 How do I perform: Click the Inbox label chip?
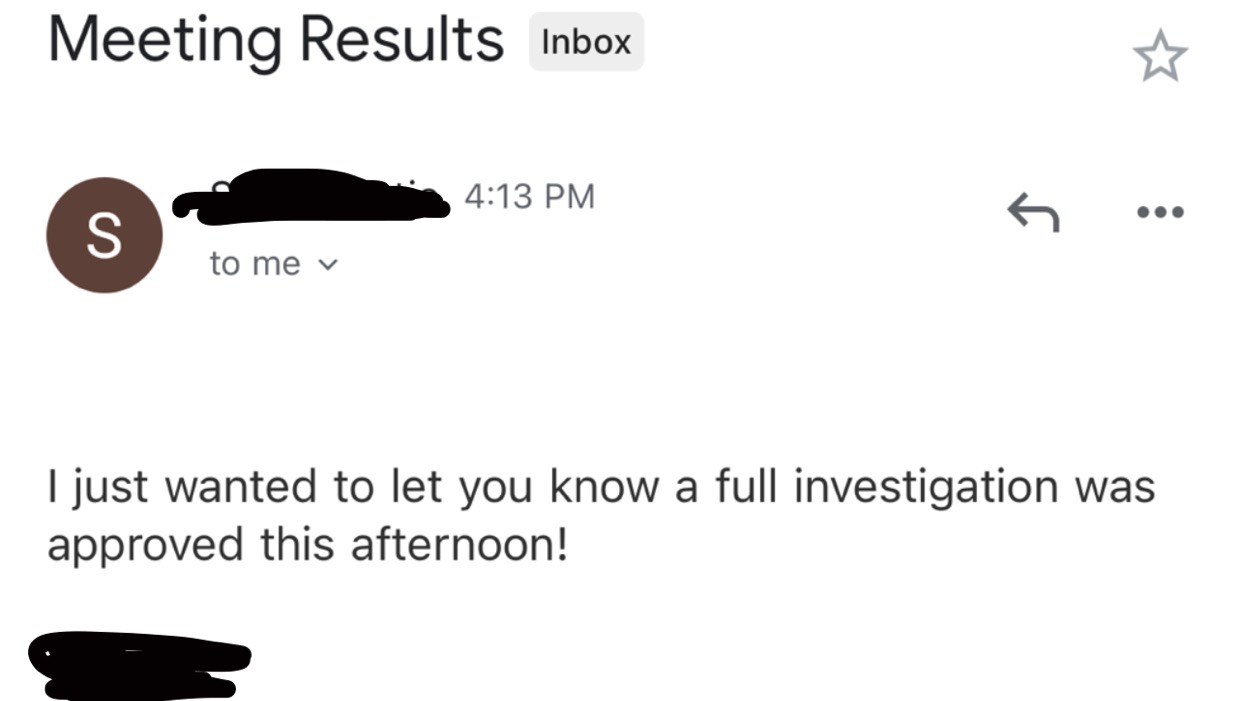pyautogui.click(x=586, y=42)
